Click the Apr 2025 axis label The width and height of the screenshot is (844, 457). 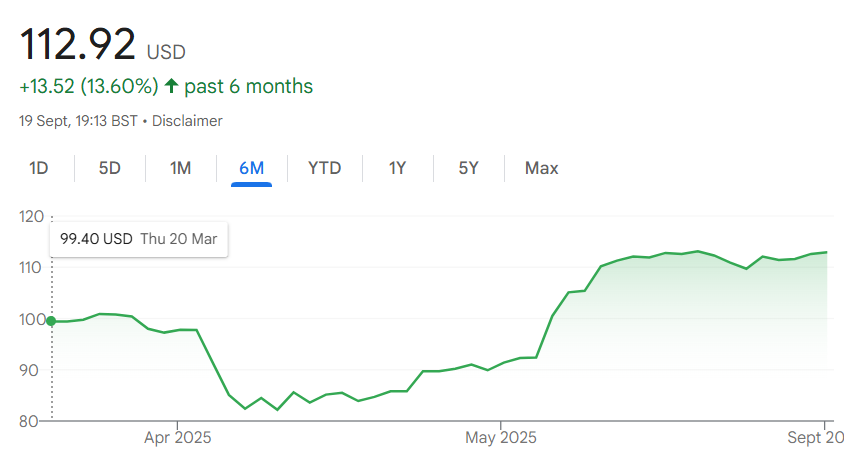(x=178, y=437)
